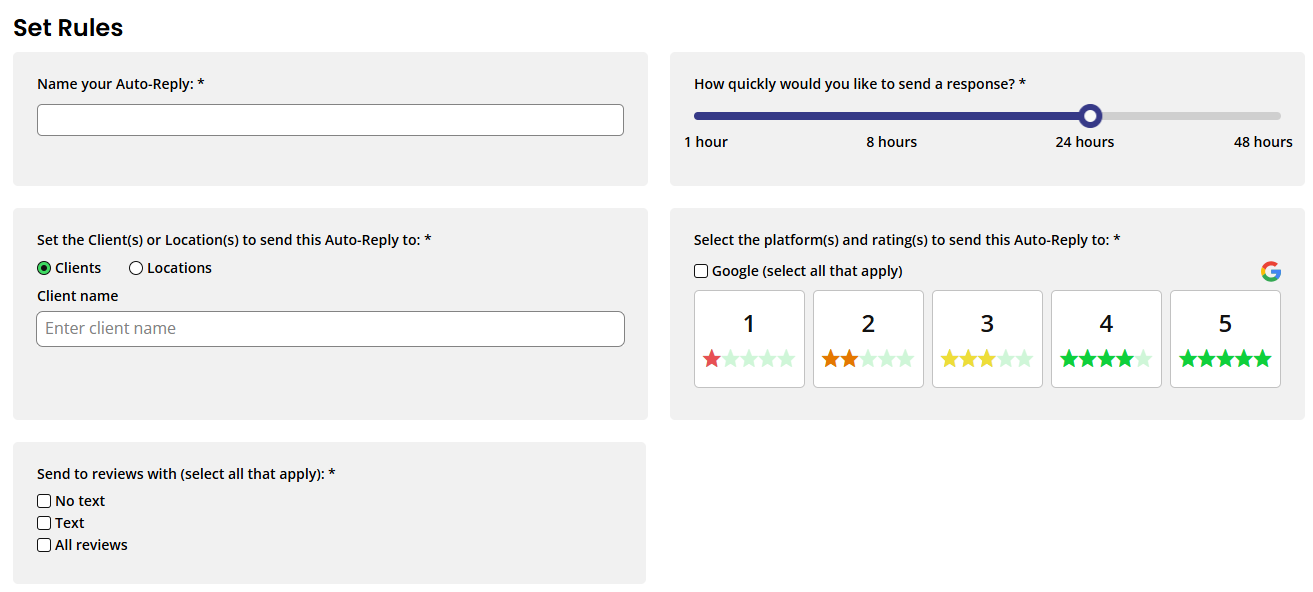The image size is (1313, 592).
Task: Click the 8 hours slider label
Action: [x=891, y=142]
